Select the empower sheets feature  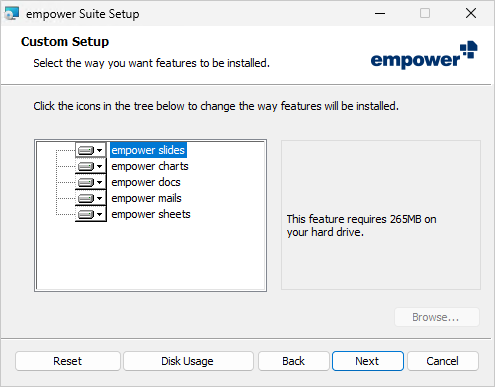[x=151, y=214]
